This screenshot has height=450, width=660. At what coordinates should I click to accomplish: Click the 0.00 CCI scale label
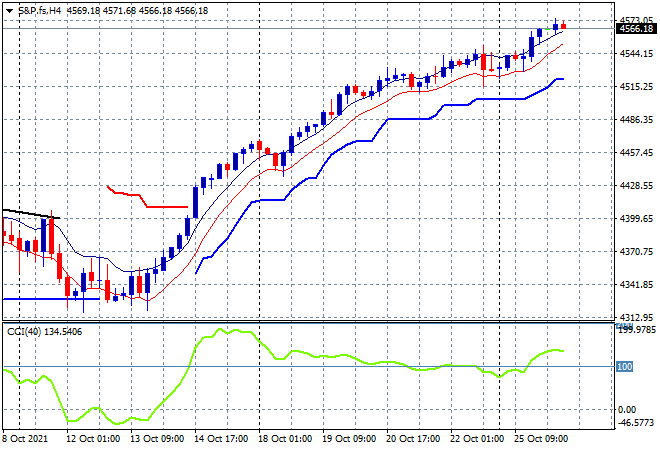627,410
